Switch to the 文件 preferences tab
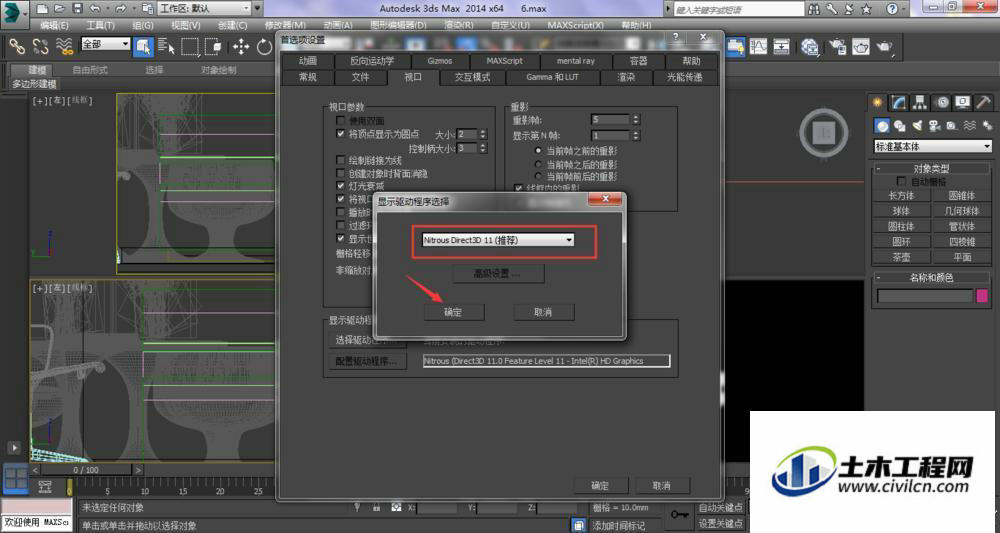Screen dimensions: 1000x533 [x=360, y=77]
